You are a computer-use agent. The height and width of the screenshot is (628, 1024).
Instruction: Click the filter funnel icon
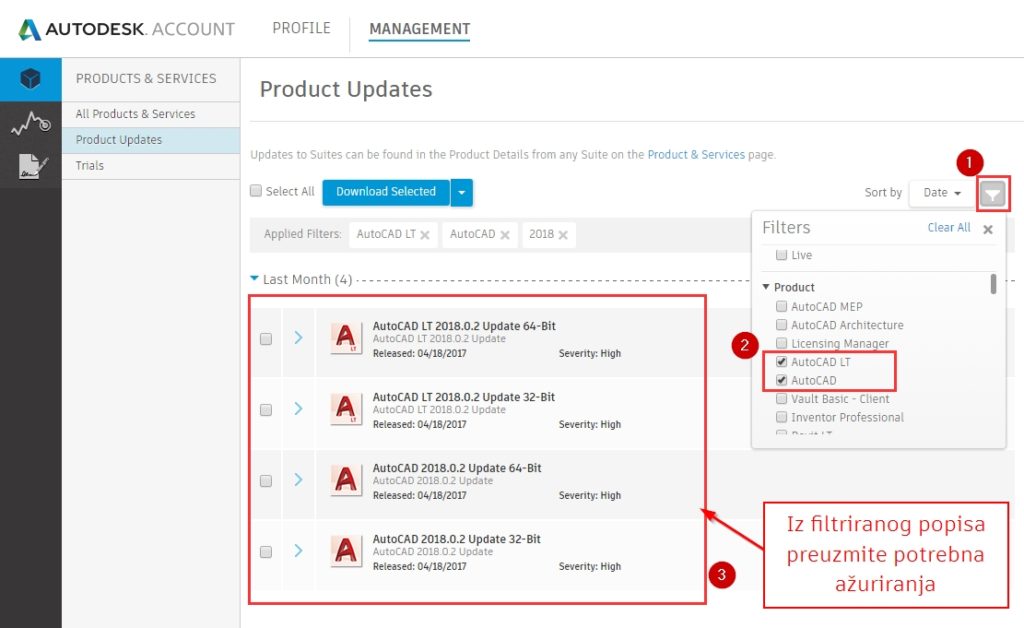[x=991, y=193]
